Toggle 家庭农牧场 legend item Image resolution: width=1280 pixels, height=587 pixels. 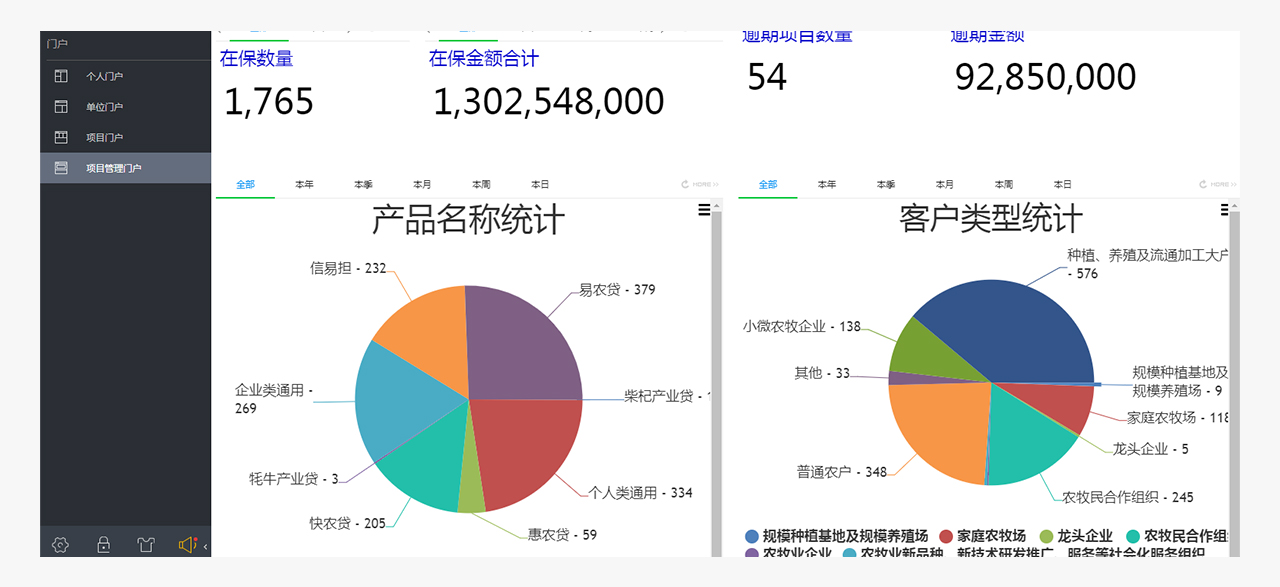coord(982,536)
